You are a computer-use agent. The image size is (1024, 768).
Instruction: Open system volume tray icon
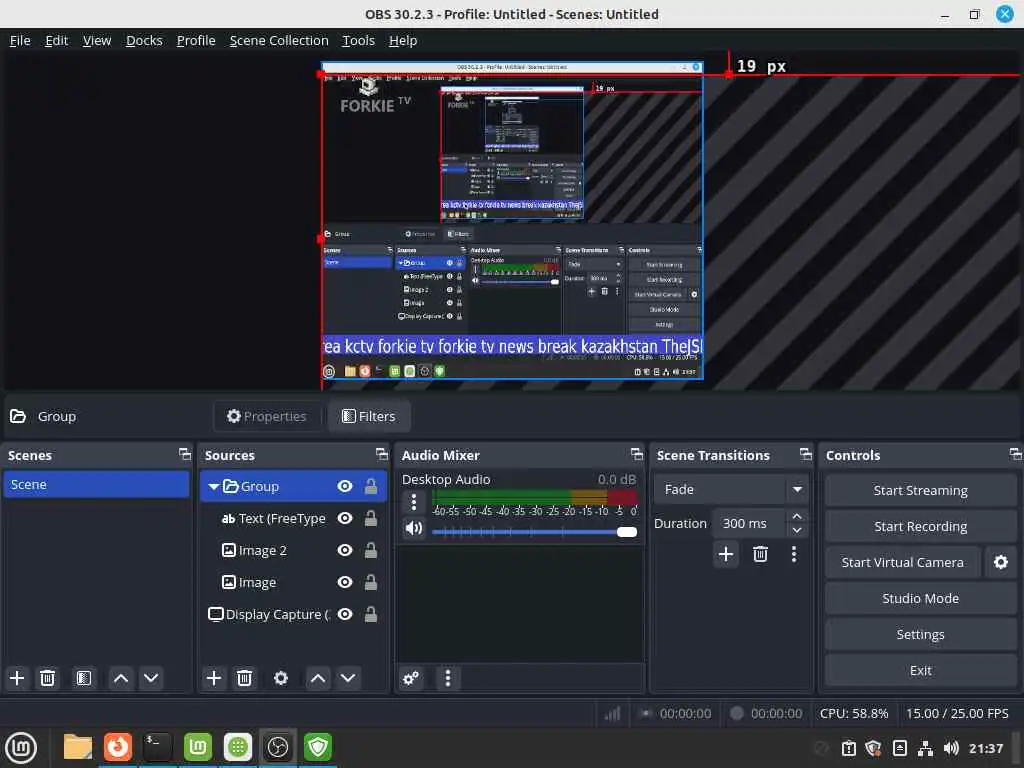(950, 748)
